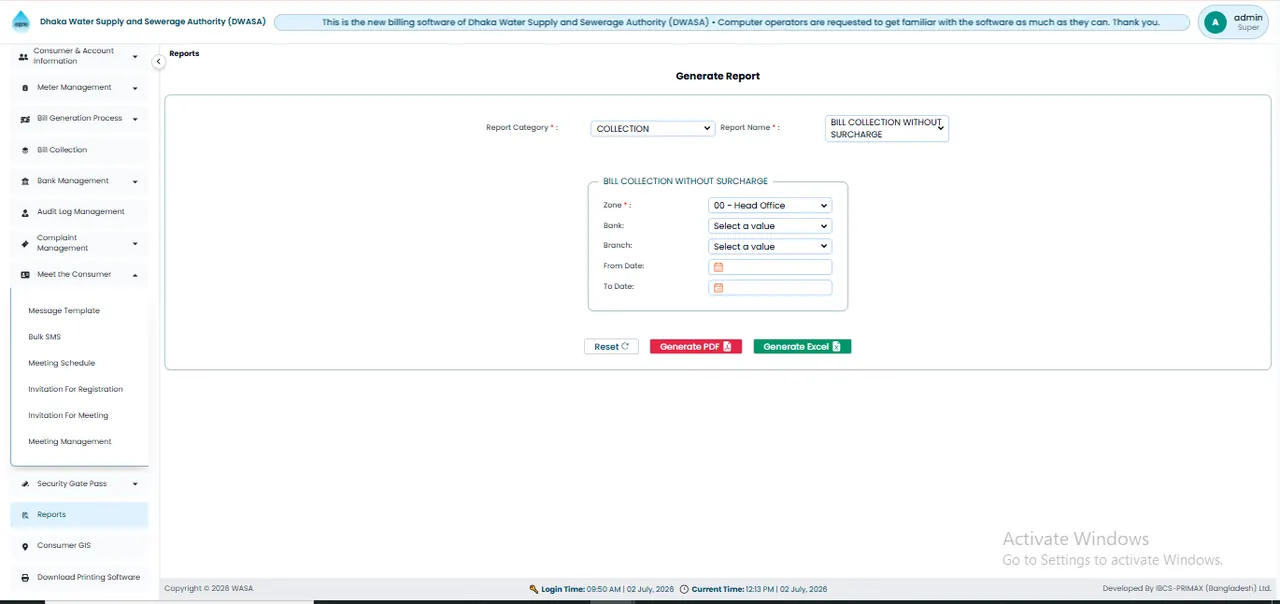
Task: Open Download Printing Software page
Action: tap(80, 578)
